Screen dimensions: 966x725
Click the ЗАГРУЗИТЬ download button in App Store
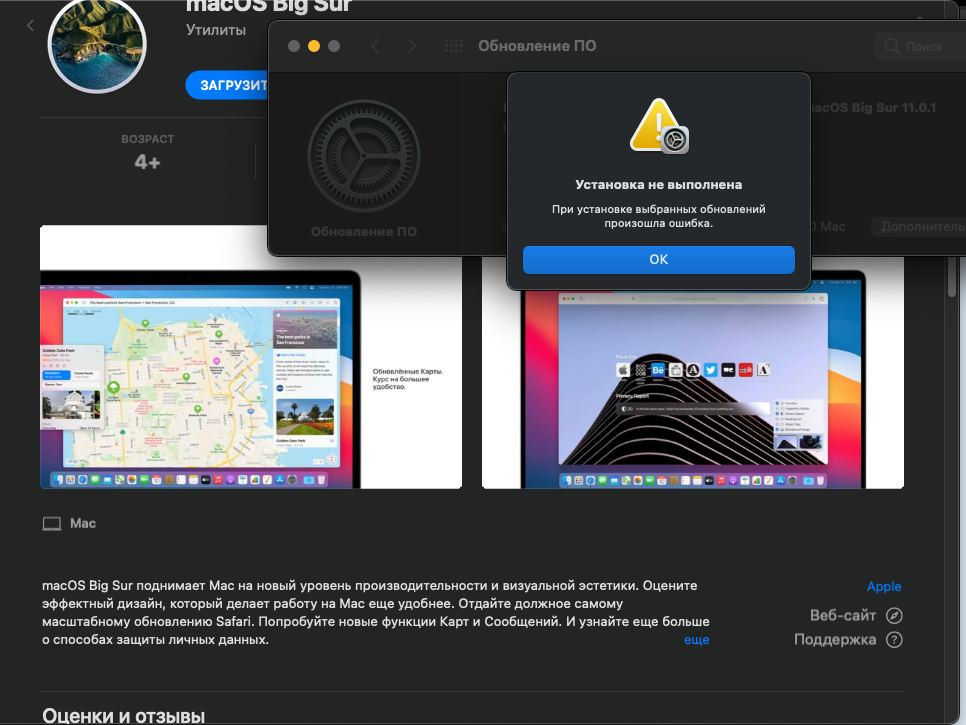tap(227, 85)
